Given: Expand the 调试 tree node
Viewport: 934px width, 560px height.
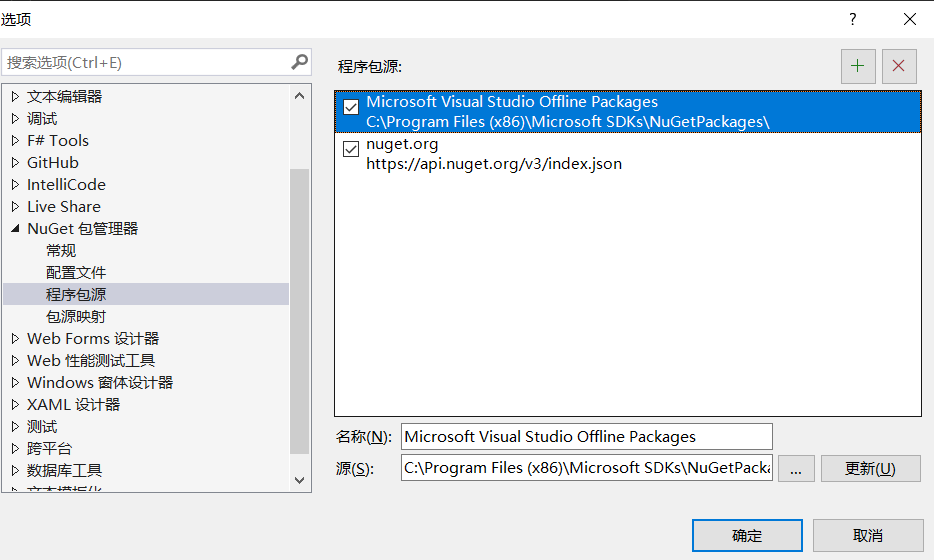Looking at the screenshot, I should click(x=15, y=119).
